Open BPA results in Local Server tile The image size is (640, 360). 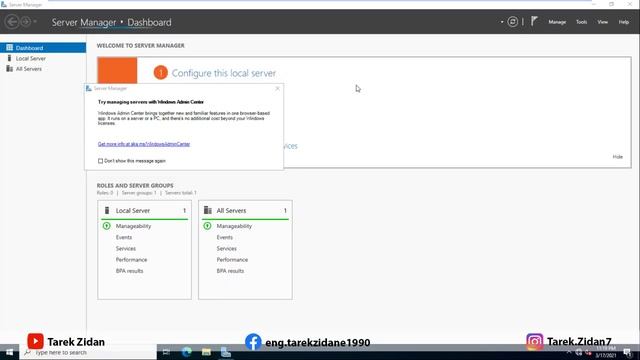pyautogui.click(x=129, y=271)
